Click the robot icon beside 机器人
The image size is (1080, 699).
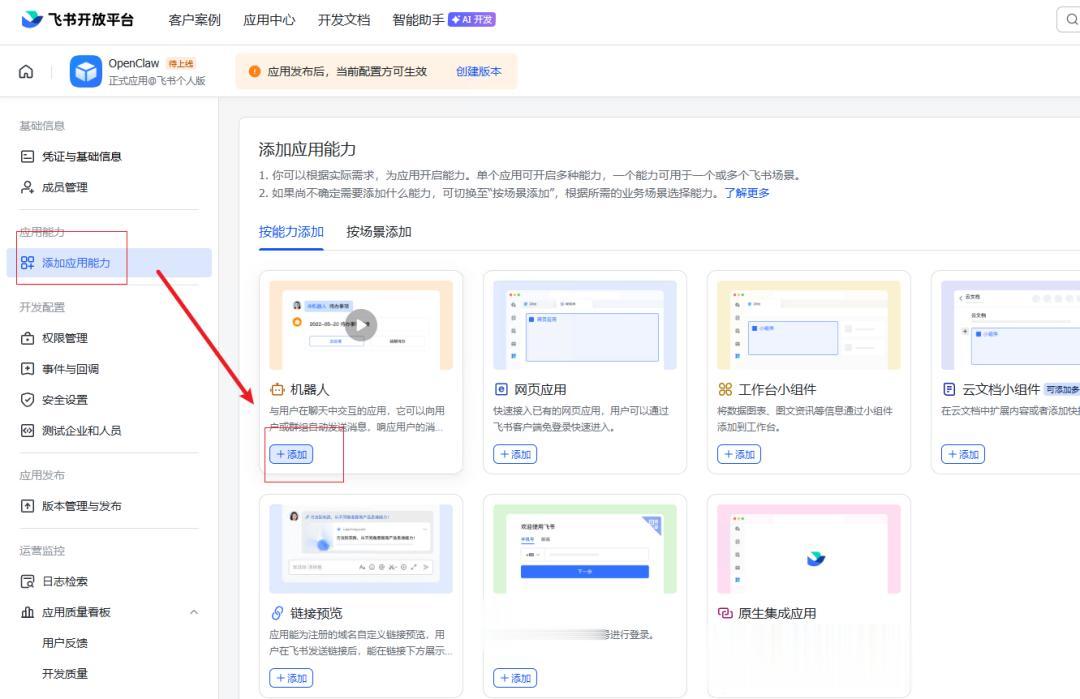(277, 390)
